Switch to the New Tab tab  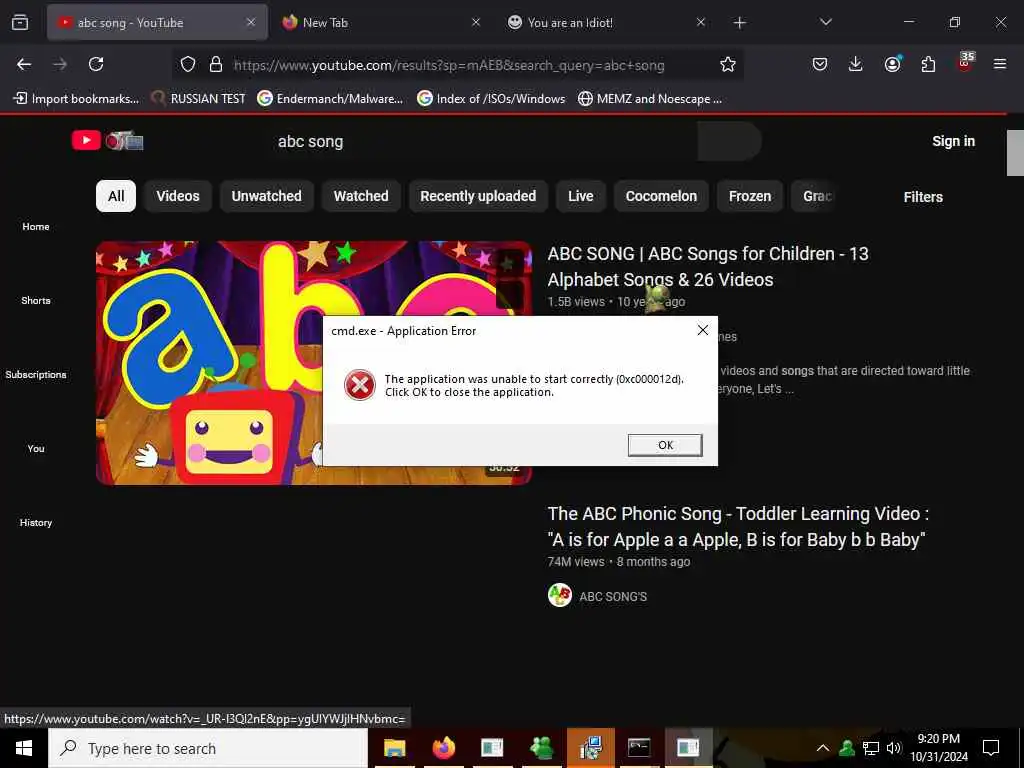tap(381, 23)
